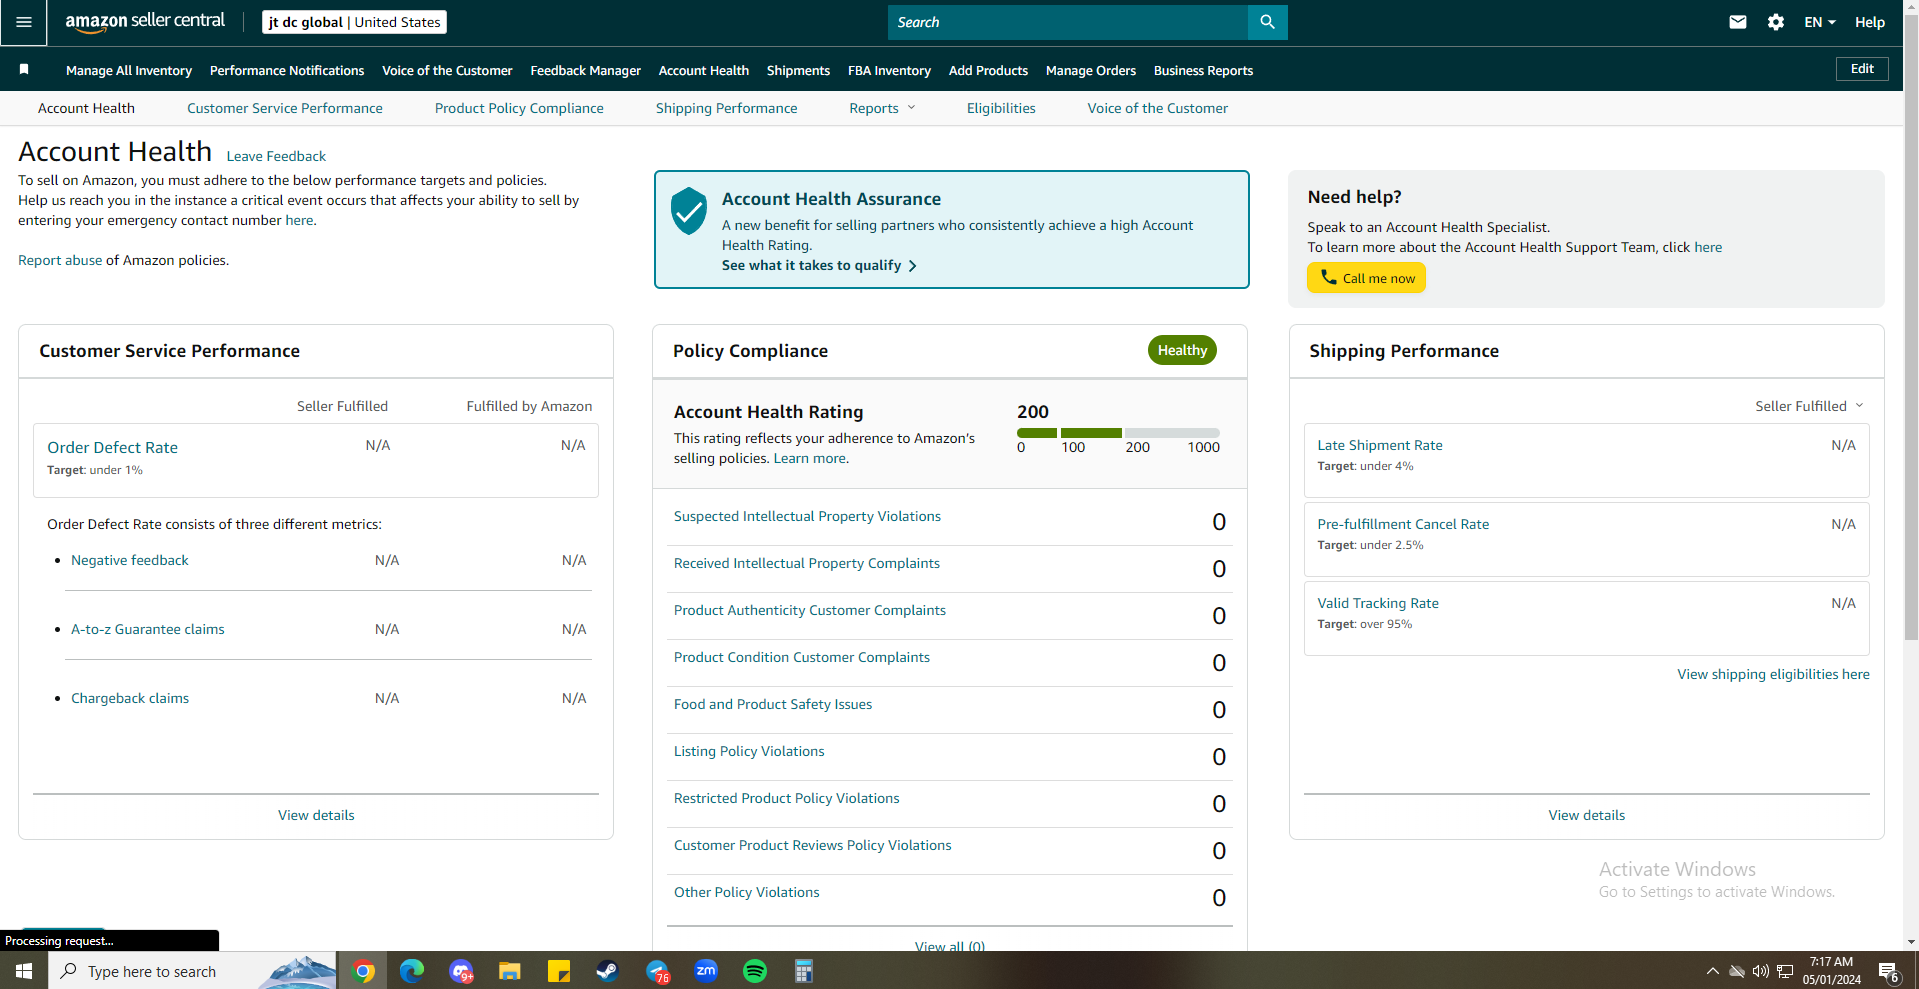Screen dimensions: 1919x989
Task: Open File Explorer from the taskbar
Action: pyautogui.click(x=510, y=971)
